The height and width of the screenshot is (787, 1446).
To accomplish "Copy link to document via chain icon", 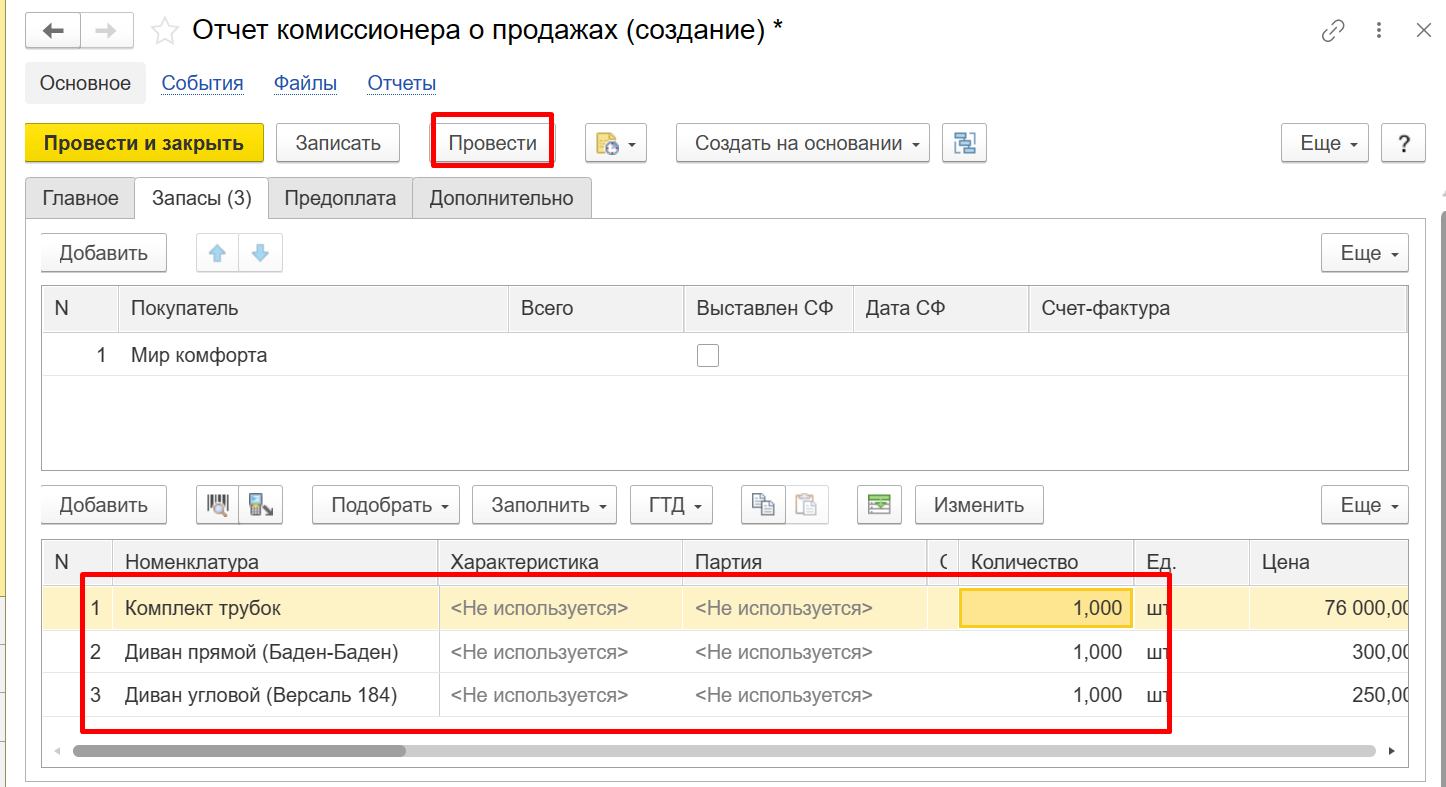I will 1333,31.
